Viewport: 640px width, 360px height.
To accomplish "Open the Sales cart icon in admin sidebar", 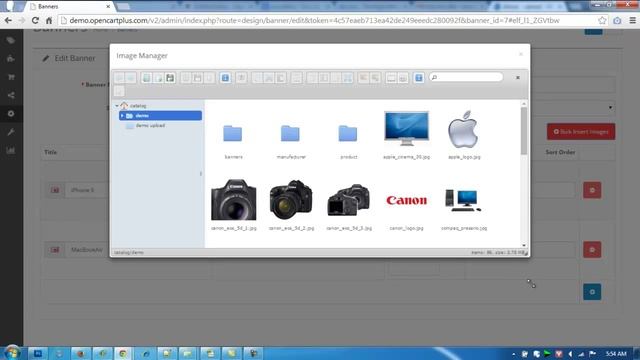I will pyautogui.click(x=11, y=77).
